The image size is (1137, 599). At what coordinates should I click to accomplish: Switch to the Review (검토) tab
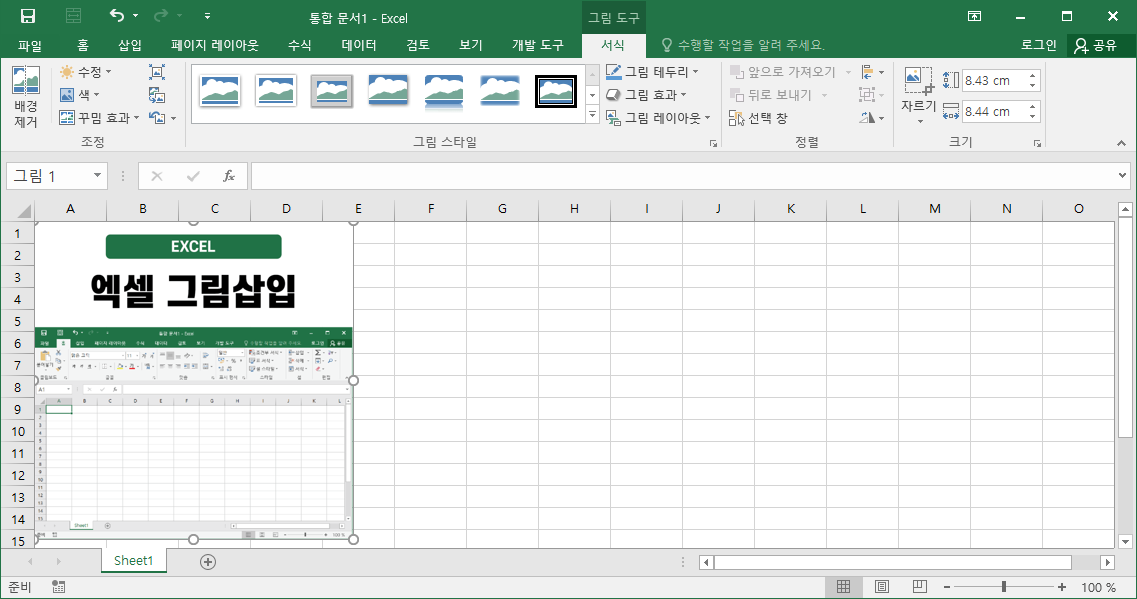(x=418, y=45)
